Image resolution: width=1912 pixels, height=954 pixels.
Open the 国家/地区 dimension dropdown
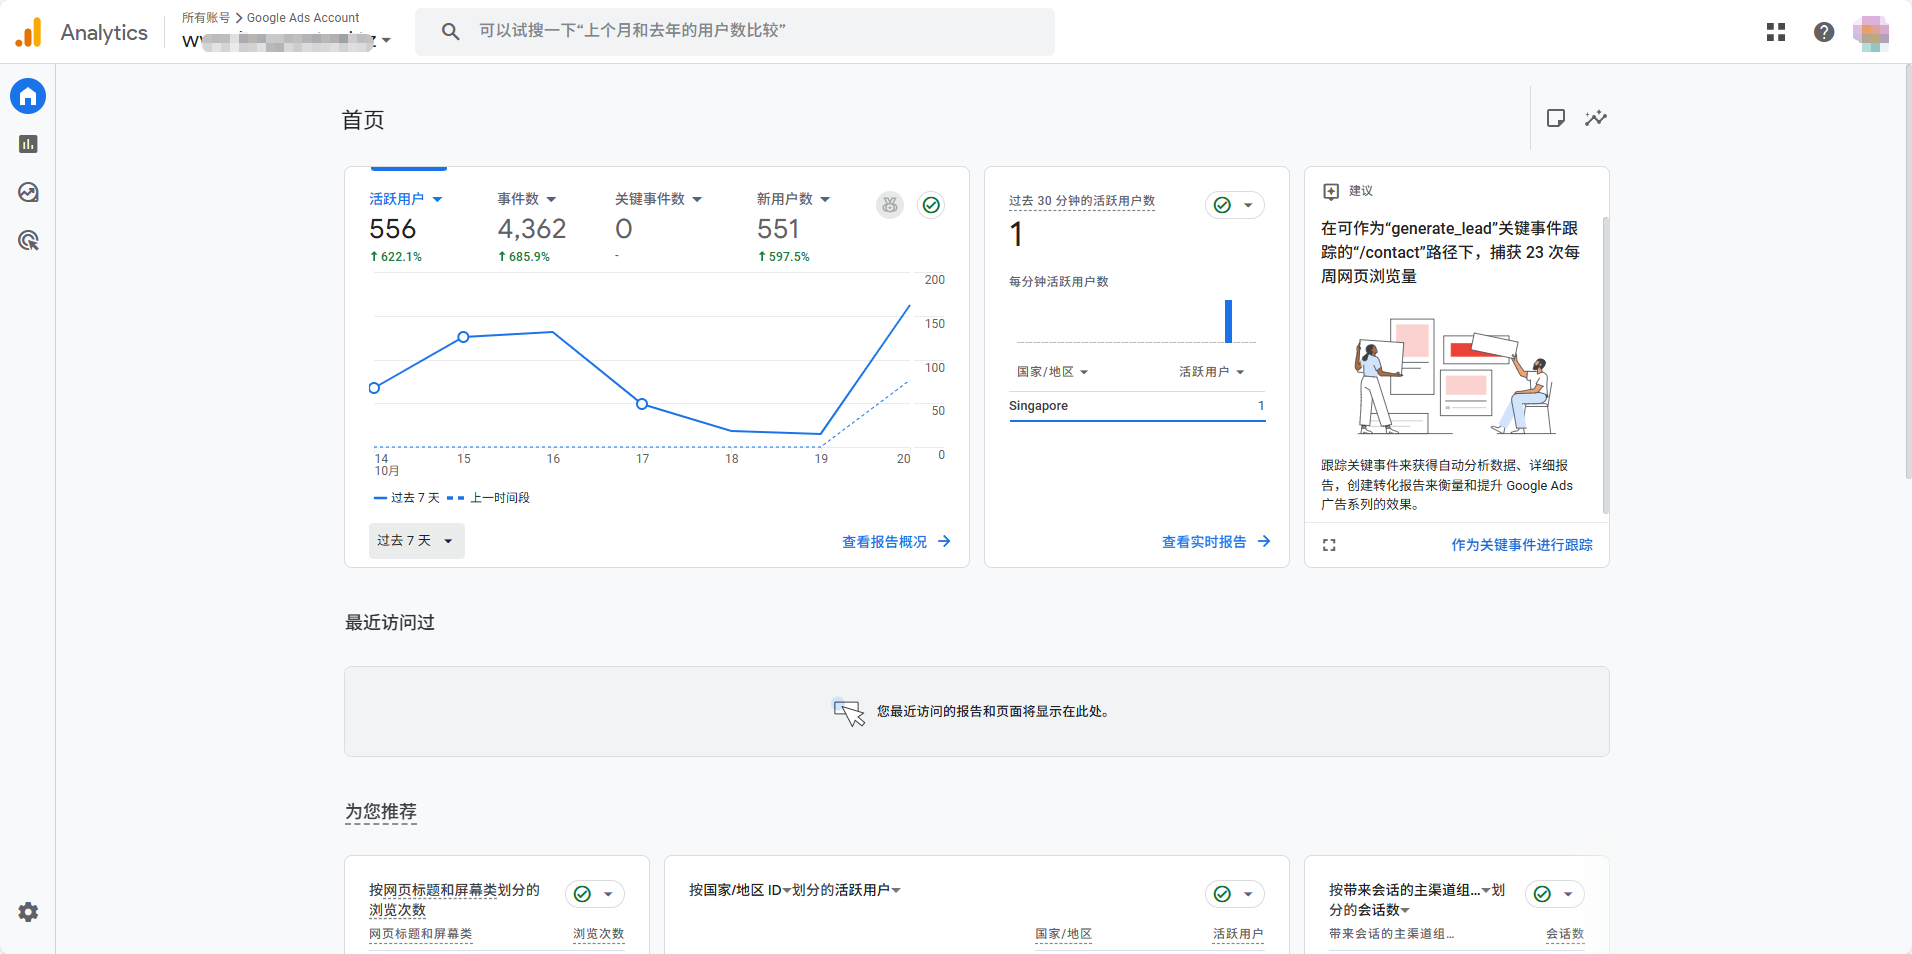pos(1052,372)
